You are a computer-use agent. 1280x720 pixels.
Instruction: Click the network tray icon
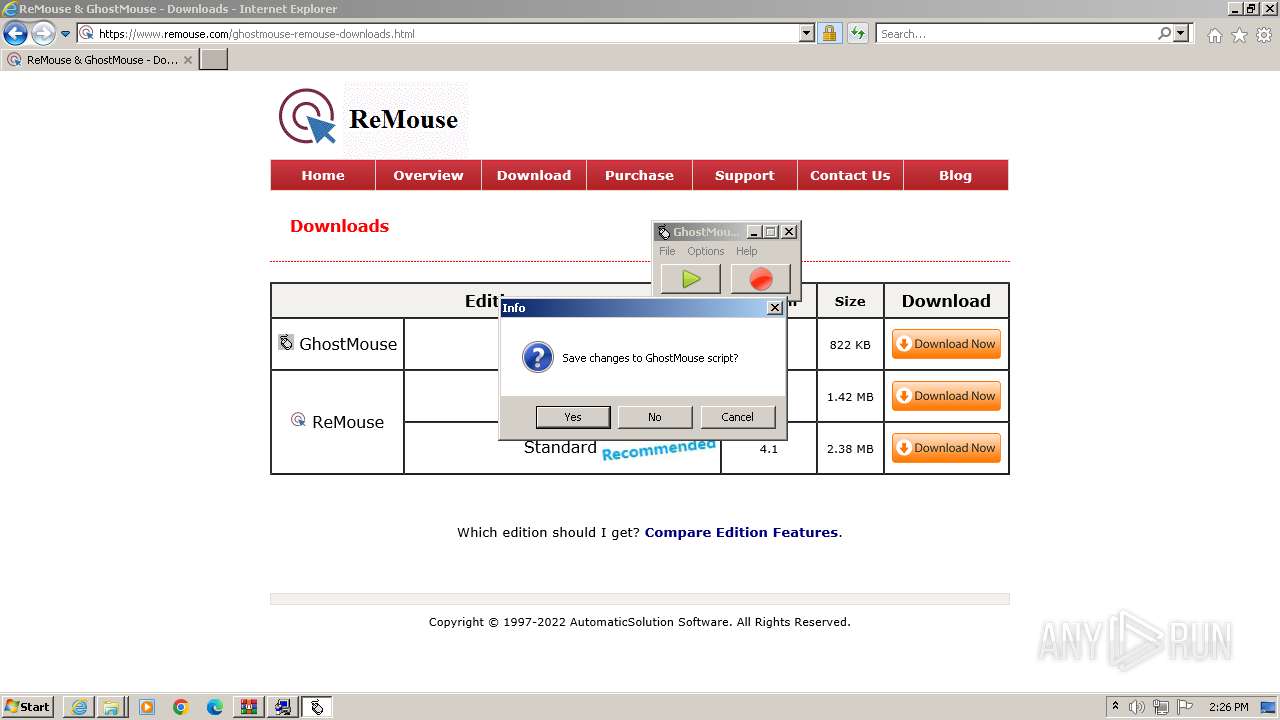[x=1161, y=707]
